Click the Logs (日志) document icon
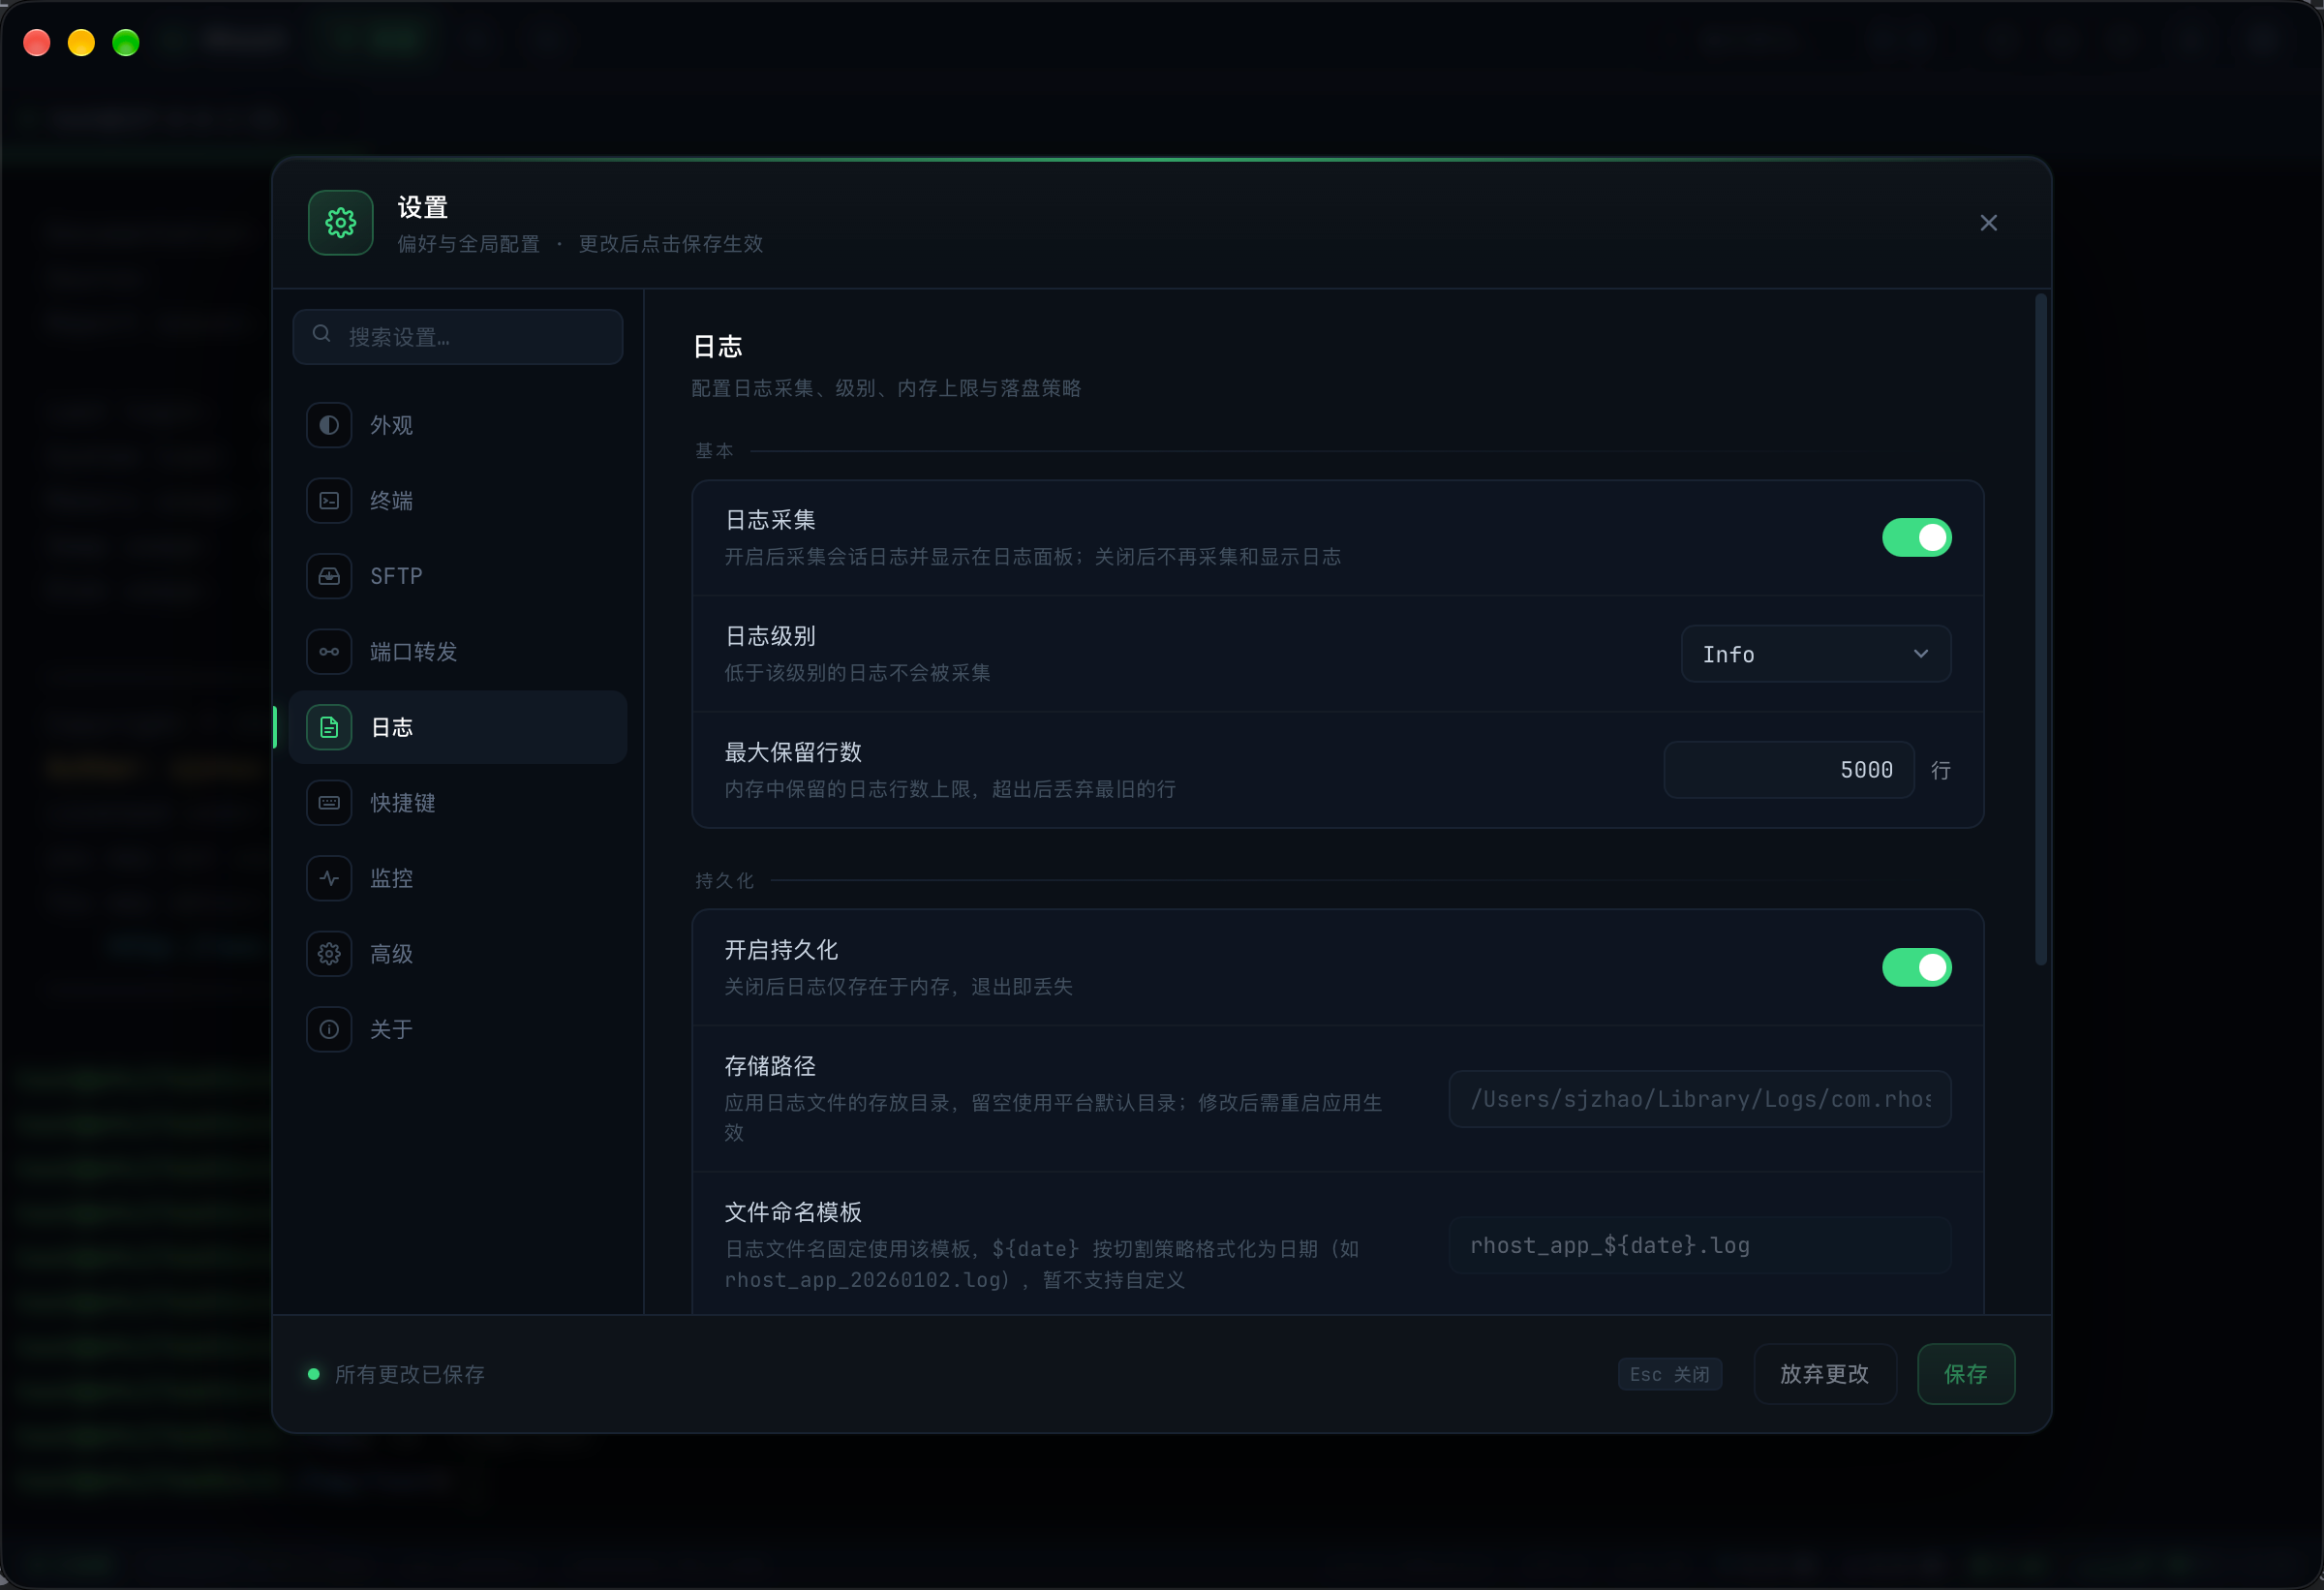The width and height of the screenshot is (2324, 1590). click(329, 727)
